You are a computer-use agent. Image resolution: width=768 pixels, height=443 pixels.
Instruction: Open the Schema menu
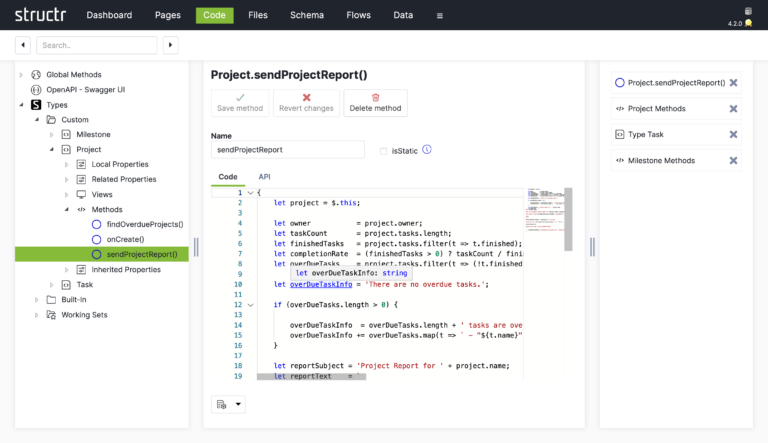(306, 16)
